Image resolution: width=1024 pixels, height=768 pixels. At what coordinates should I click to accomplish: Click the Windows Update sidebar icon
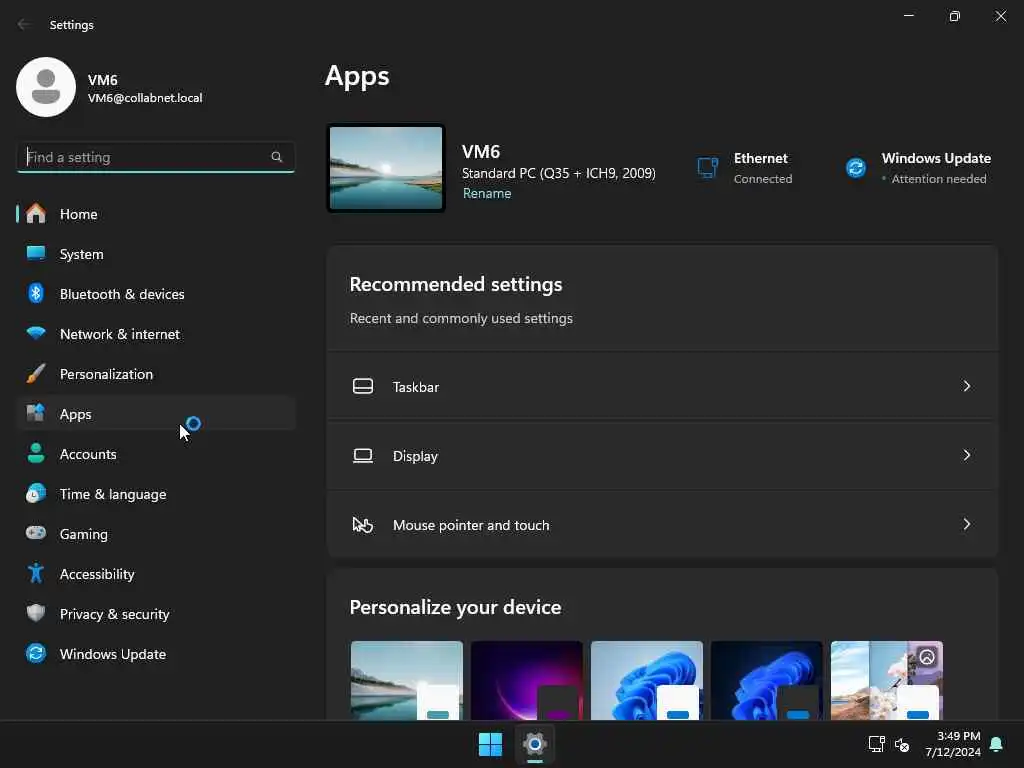coord(36,653)
